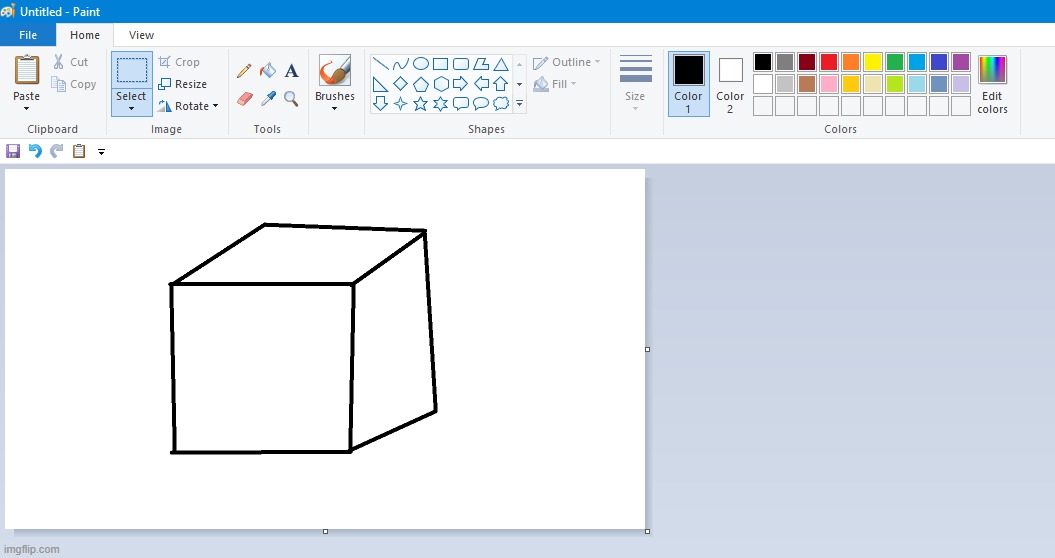The width and height of the screenshot is (1055, 558).
Task: Expand the Shapes gallery More arrow
Action: tap(519, 104)
